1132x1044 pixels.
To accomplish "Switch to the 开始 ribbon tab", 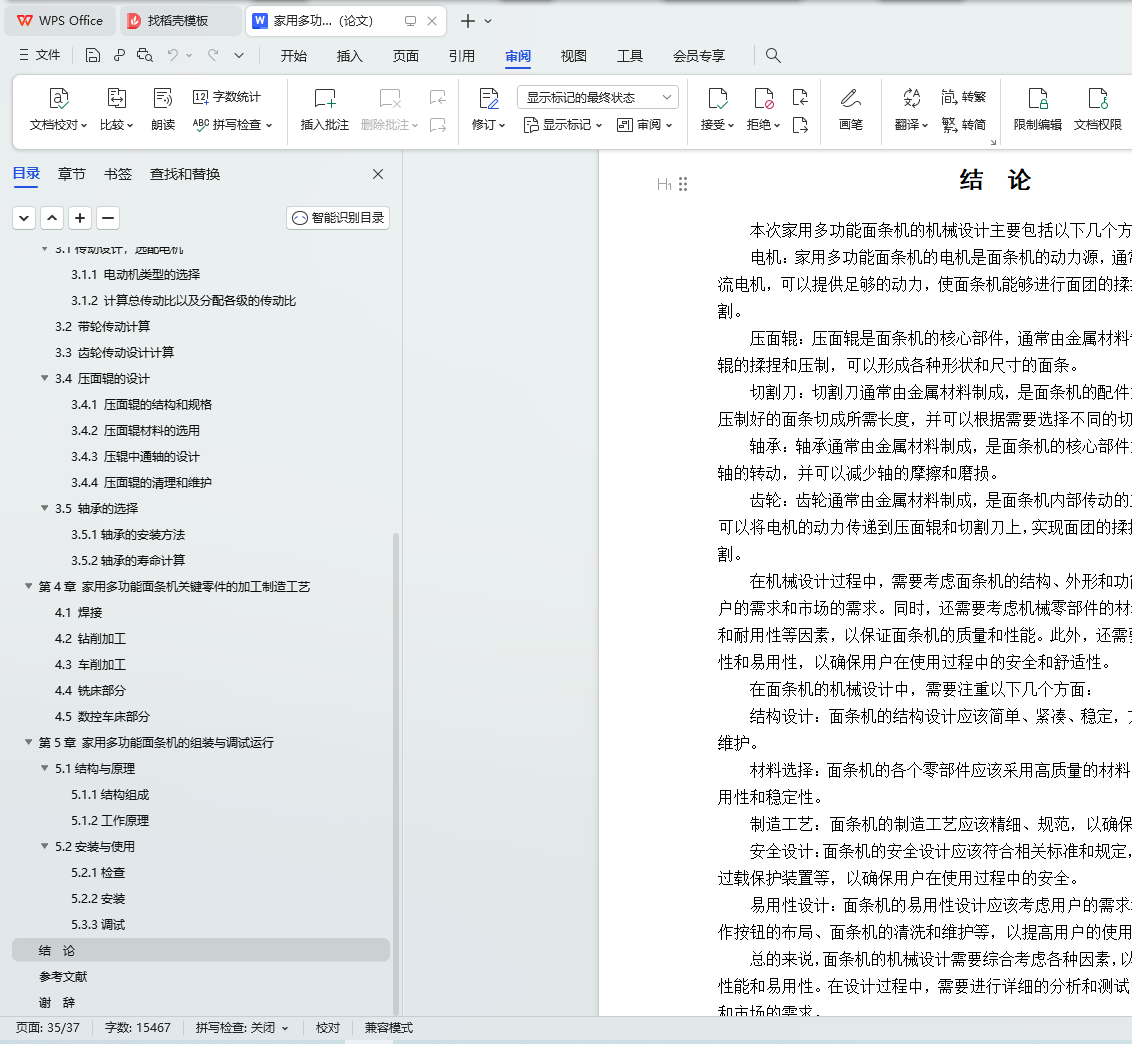I will [294, 56].
